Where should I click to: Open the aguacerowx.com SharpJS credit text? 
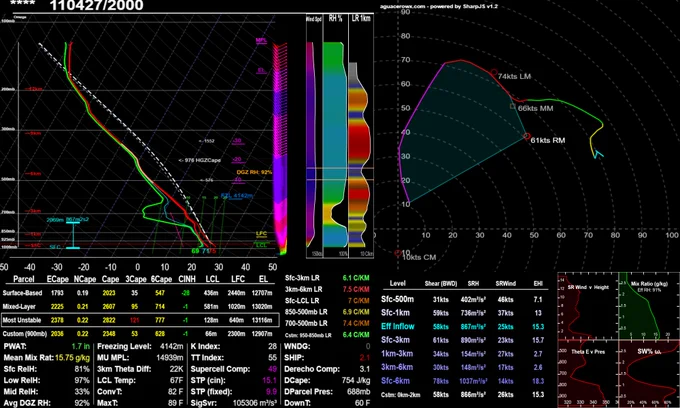(439, 7)
